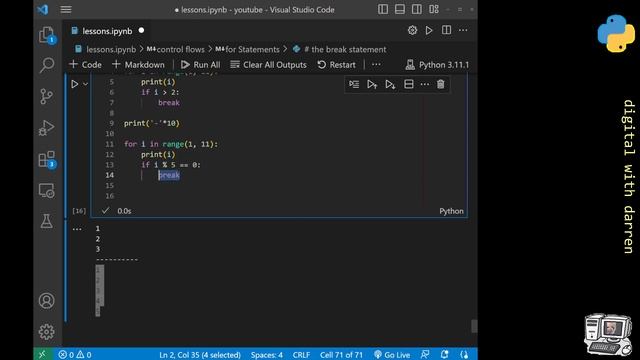The height and width of the screenshot is (360, 640).
Task: Start Go Live server
Action: pos(392,355)
